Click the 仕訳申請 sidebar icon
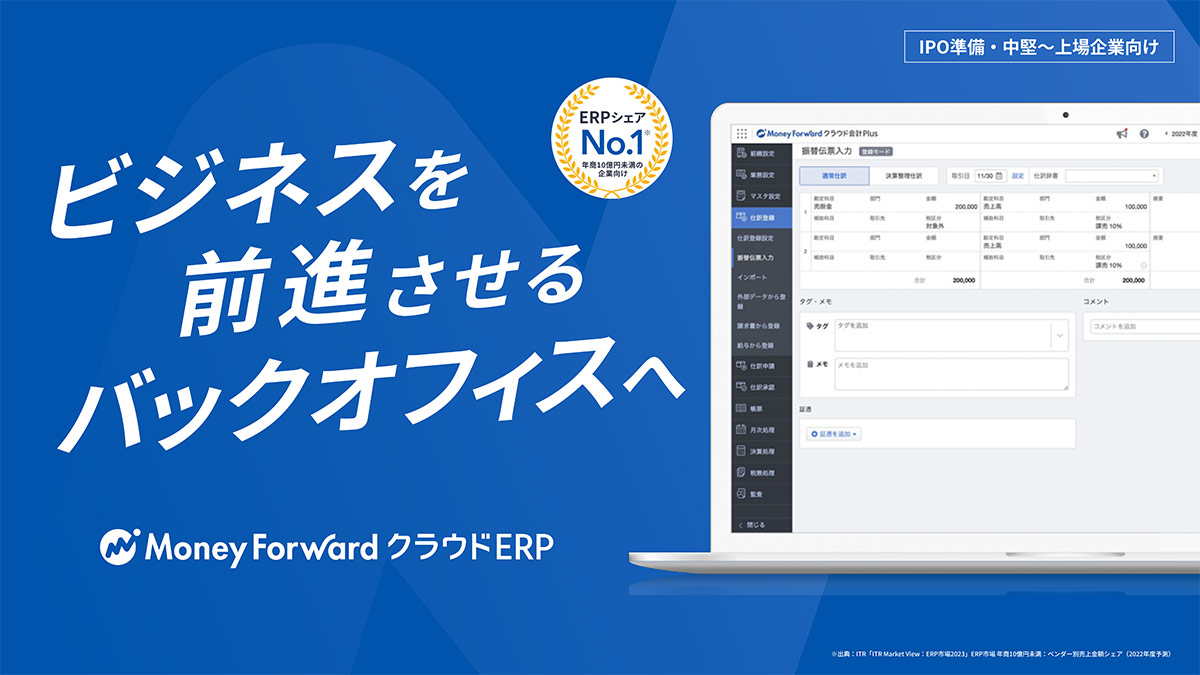Screen dimensions: 1200x675 (741, 366)
